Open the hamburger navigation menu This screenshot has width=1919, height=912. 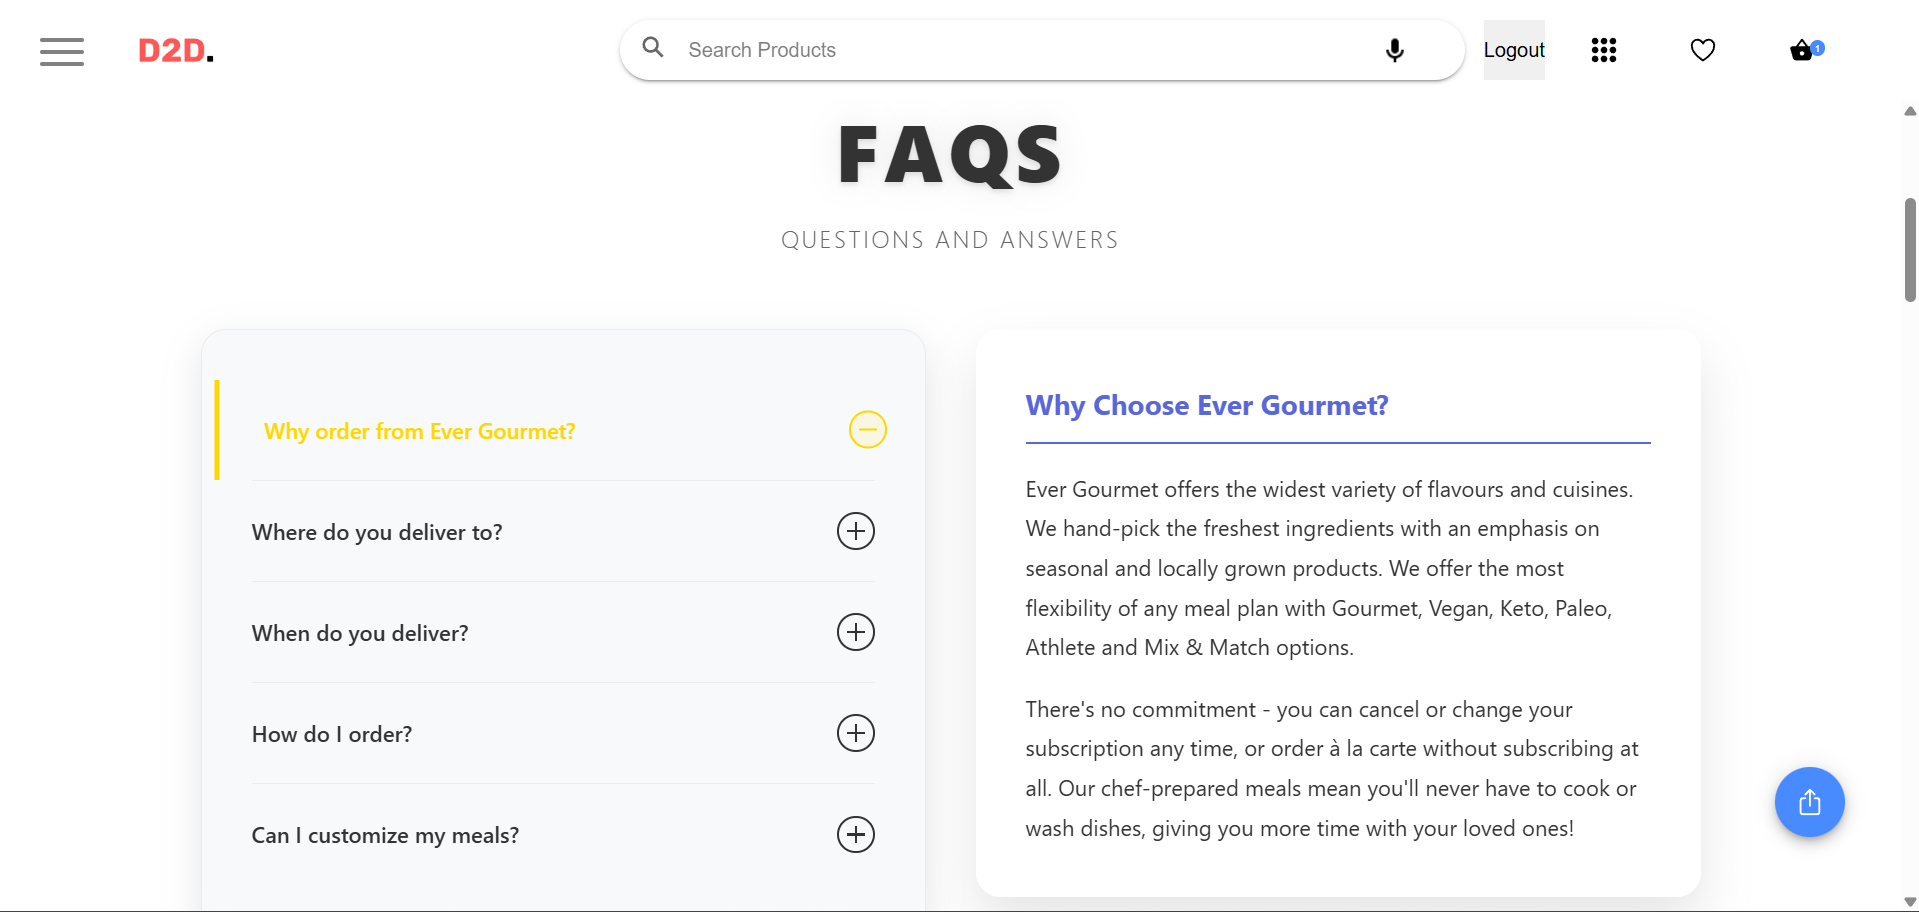(x=62, y=51)
